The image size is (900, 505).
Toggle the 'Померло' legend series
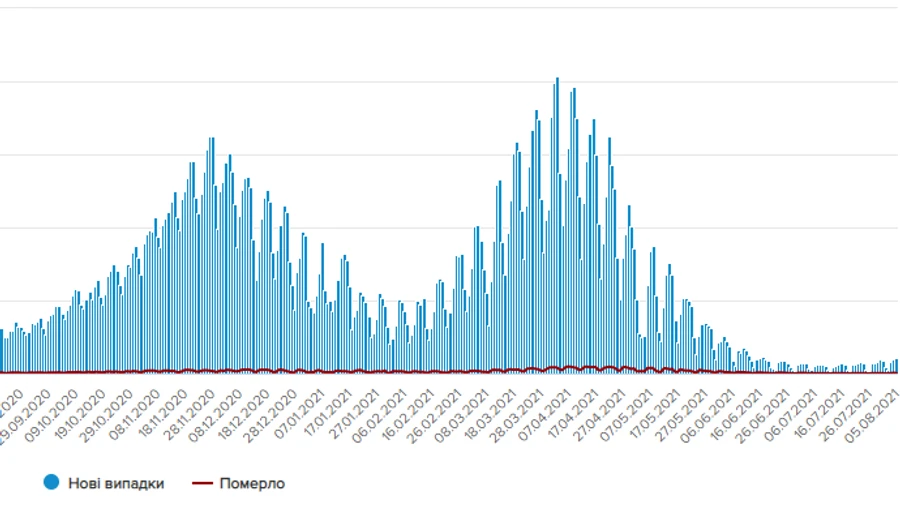(x=252, y=483)
